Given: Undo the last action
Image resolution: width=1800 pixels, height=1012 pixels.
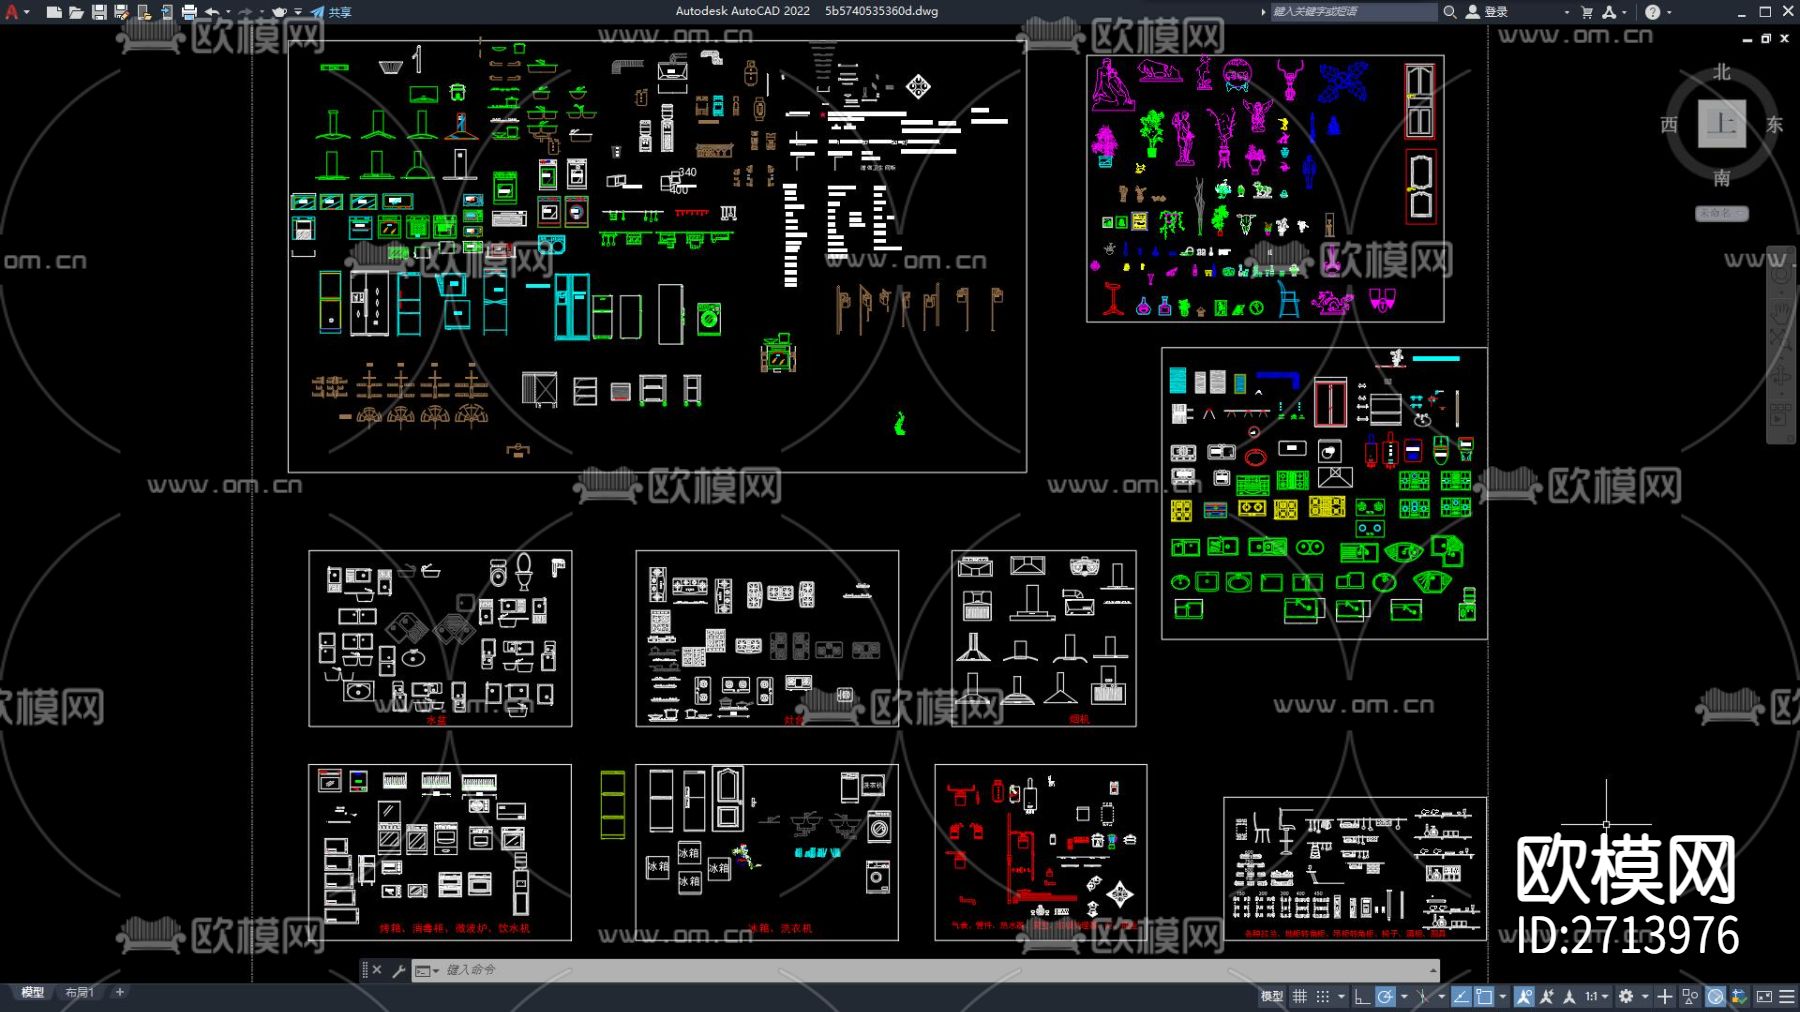Looking at the screenshot, I should click(x=212, y=12).
